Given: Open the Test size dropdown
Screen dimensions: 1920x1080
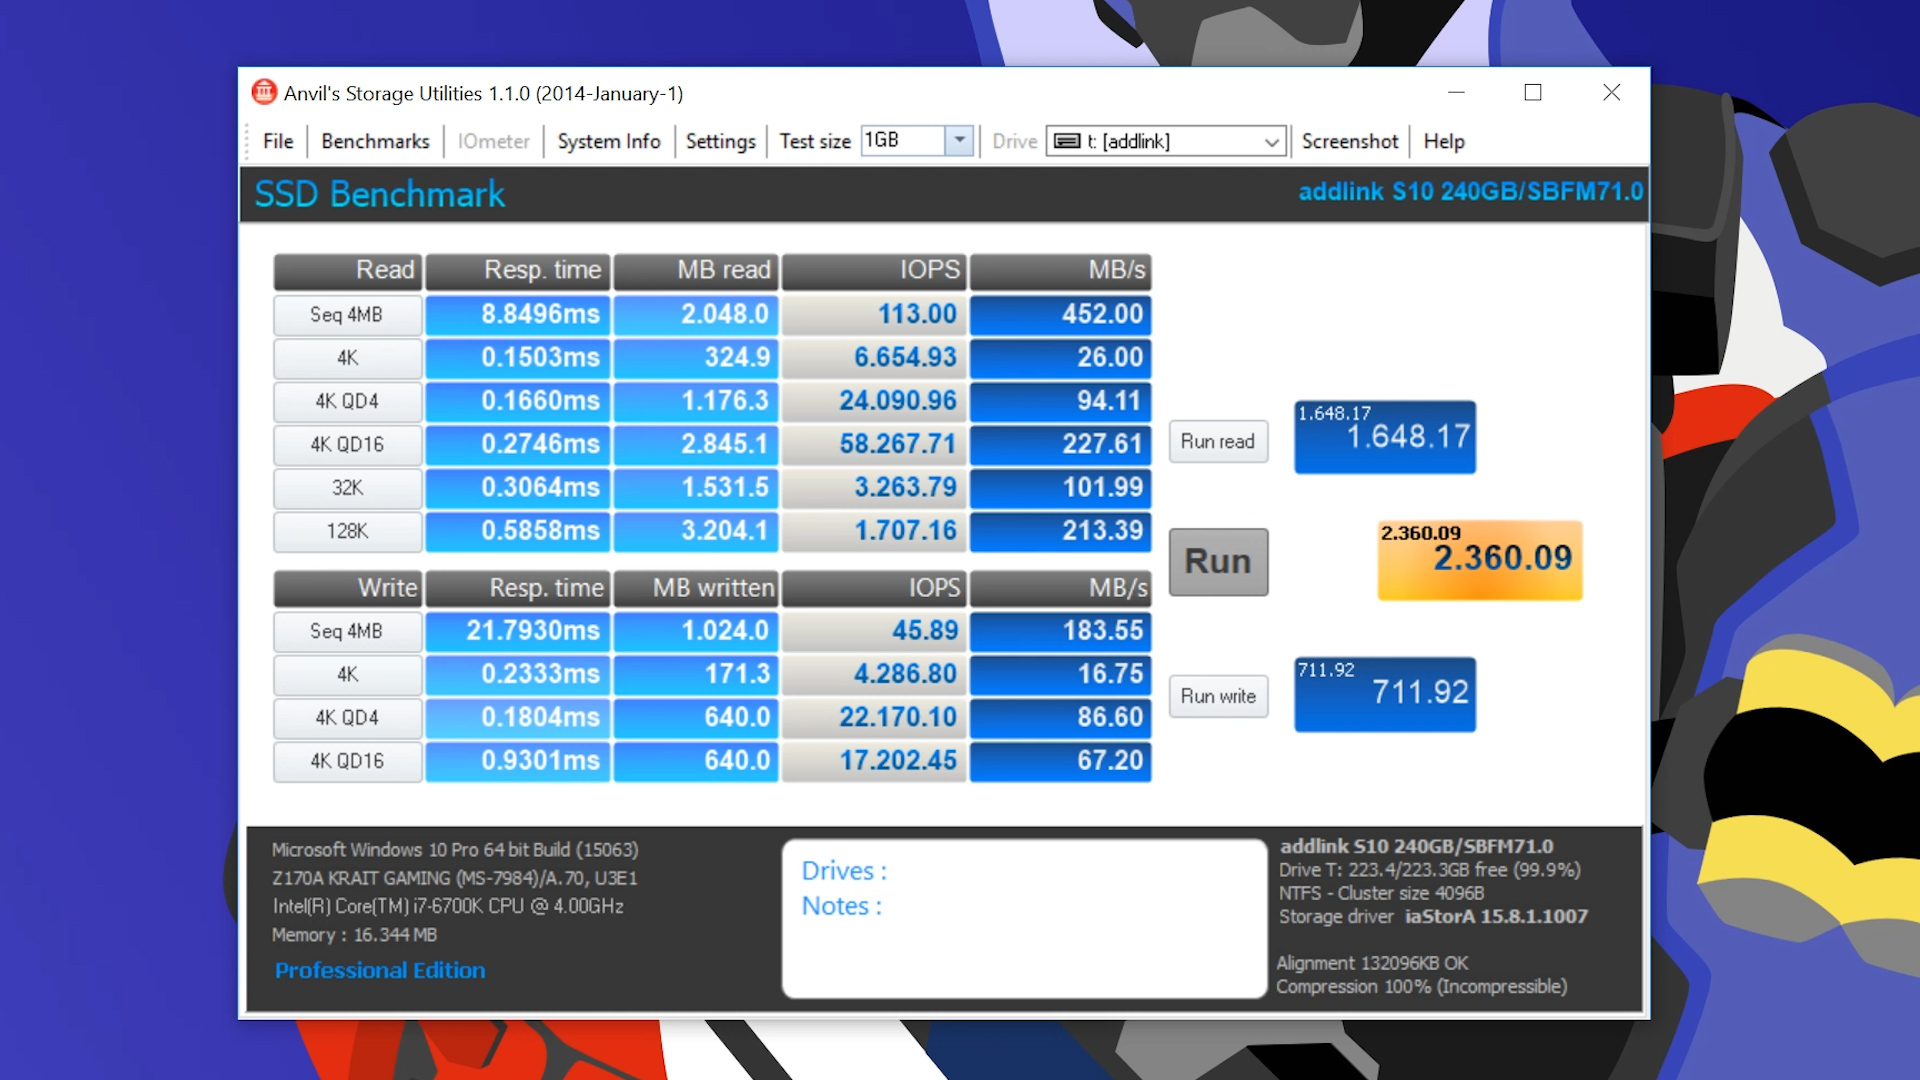Looking at the screenshot, I should [x=957, y=140].
